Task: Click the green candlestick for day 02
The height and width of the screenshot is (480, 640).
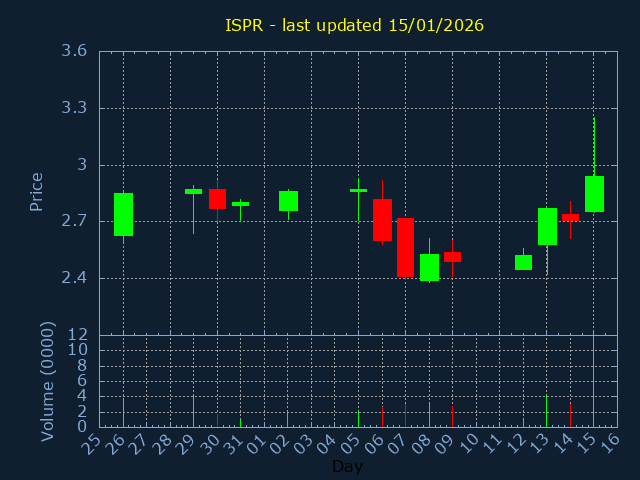Action: pyautogui.click(x=288, y=201)
